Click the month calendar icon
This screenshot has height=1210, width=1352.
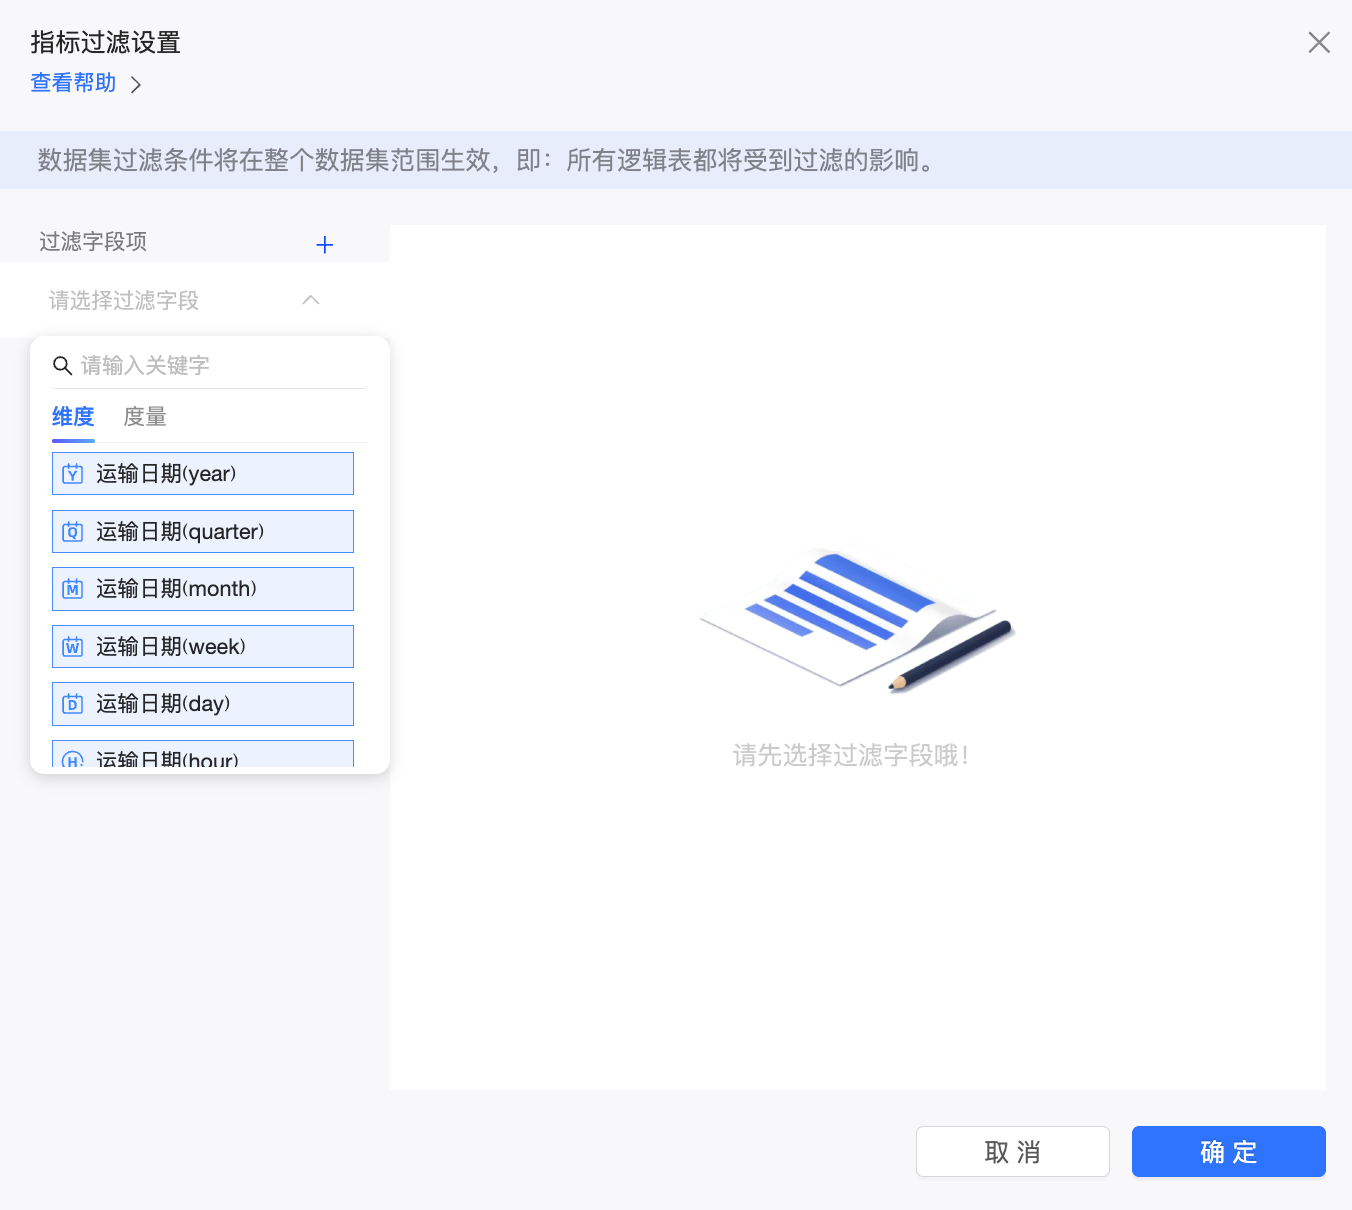coord(73,589)
